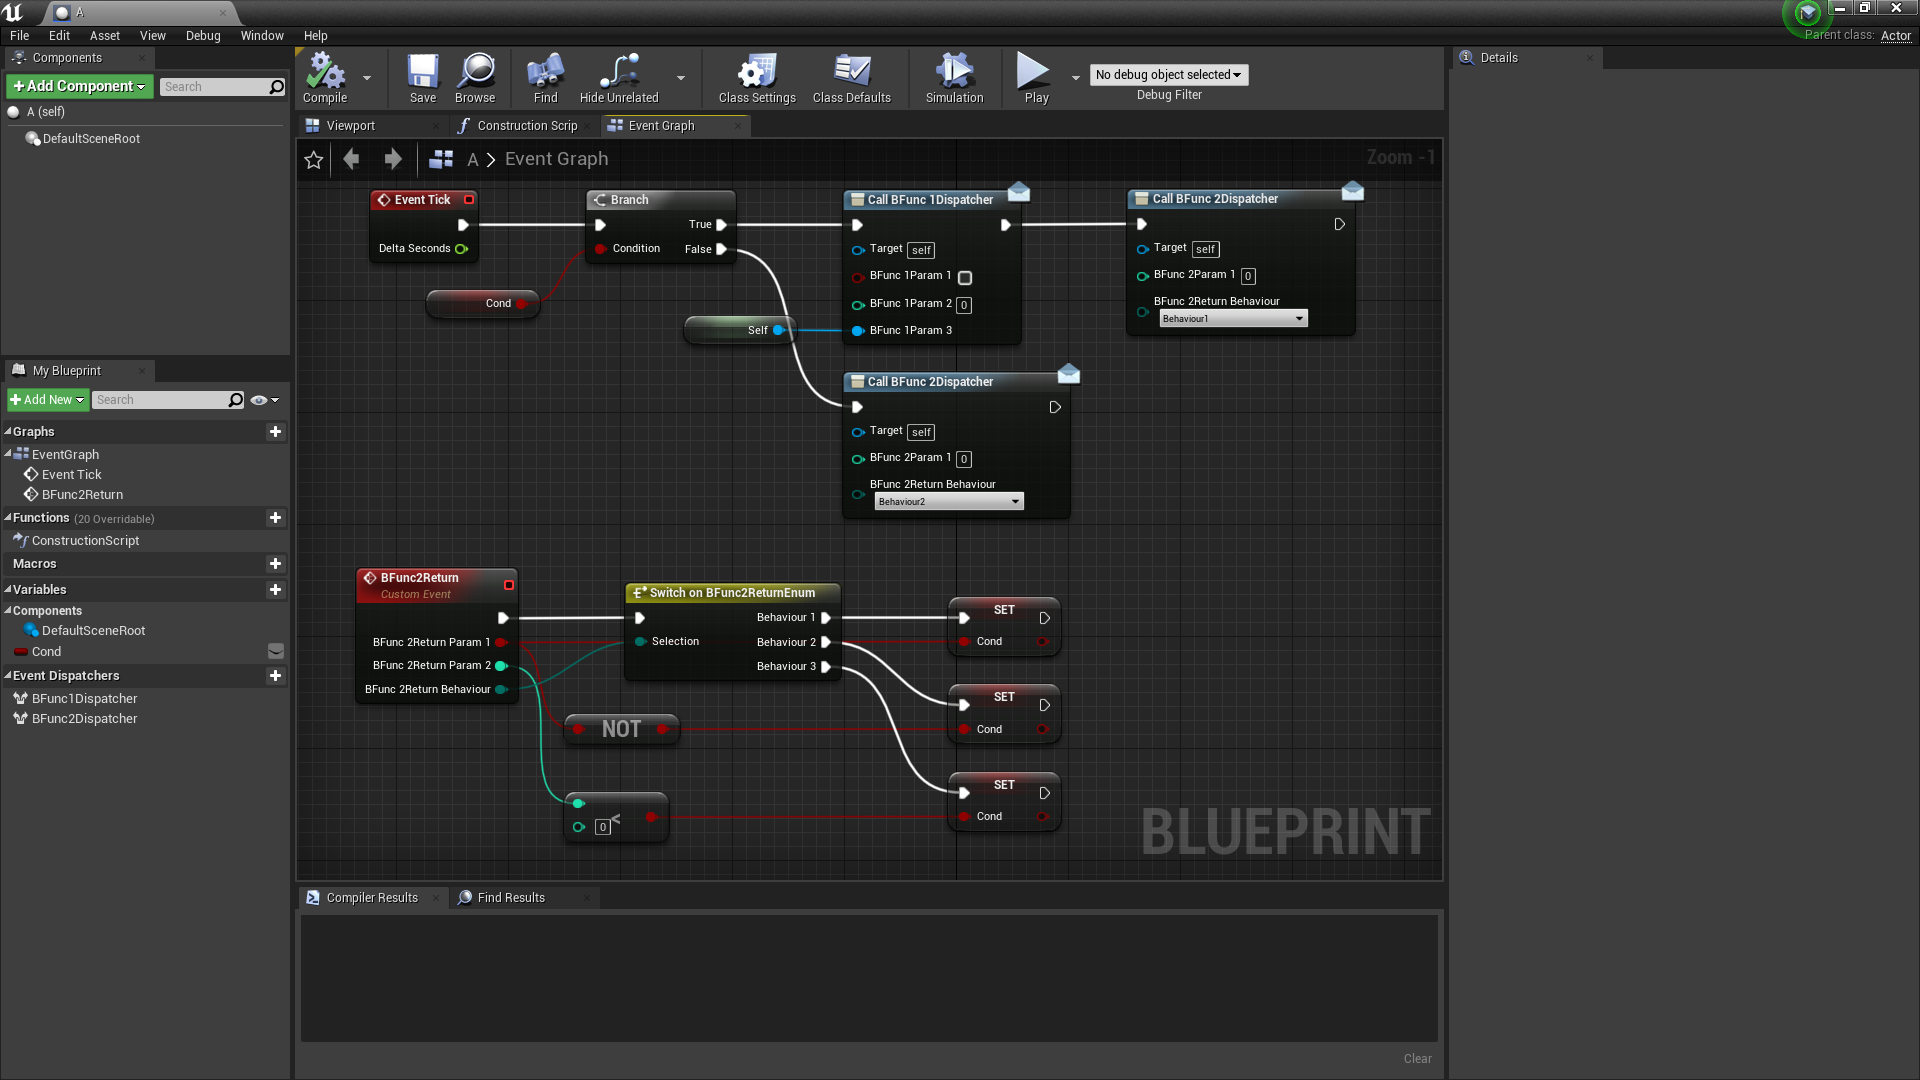
Task: Toggle visibility eye in My Blueprint
Action: pyautogui.click(x=259, y=400)
